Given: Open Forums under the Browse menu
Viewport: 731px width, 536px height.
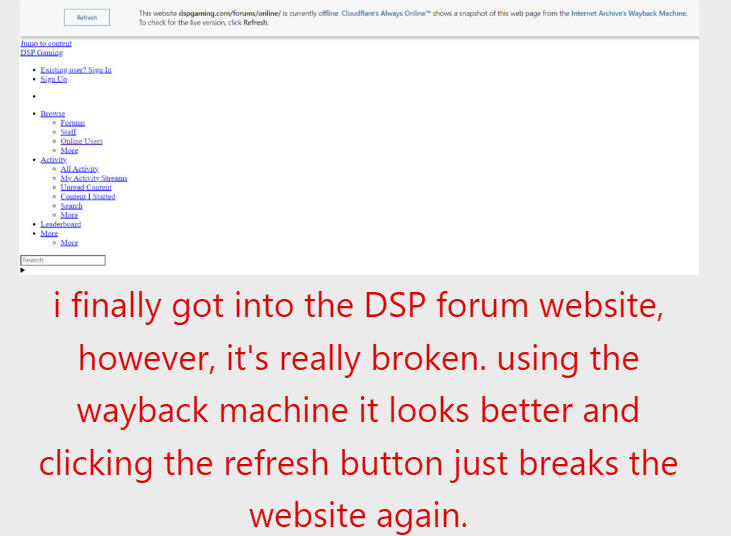Looking at the screenshot, I should 72,123.
